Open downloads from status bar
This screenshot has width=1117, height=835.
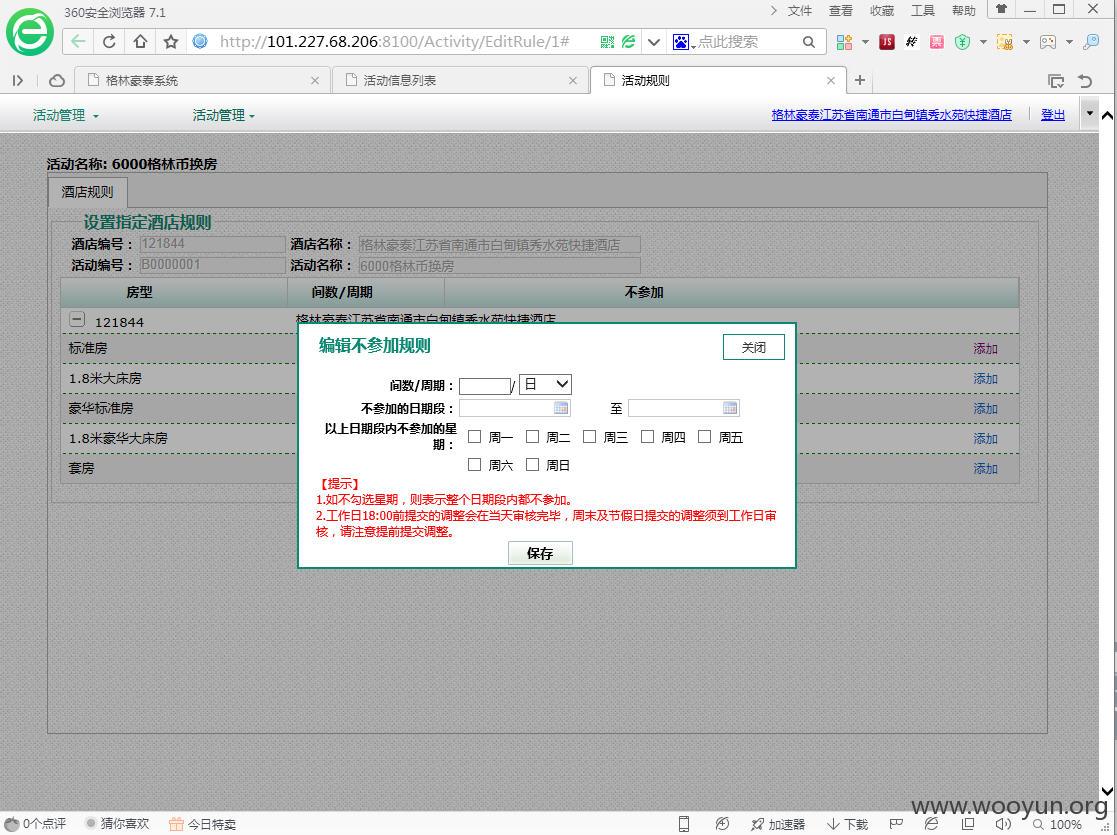[x=847, y=824]
